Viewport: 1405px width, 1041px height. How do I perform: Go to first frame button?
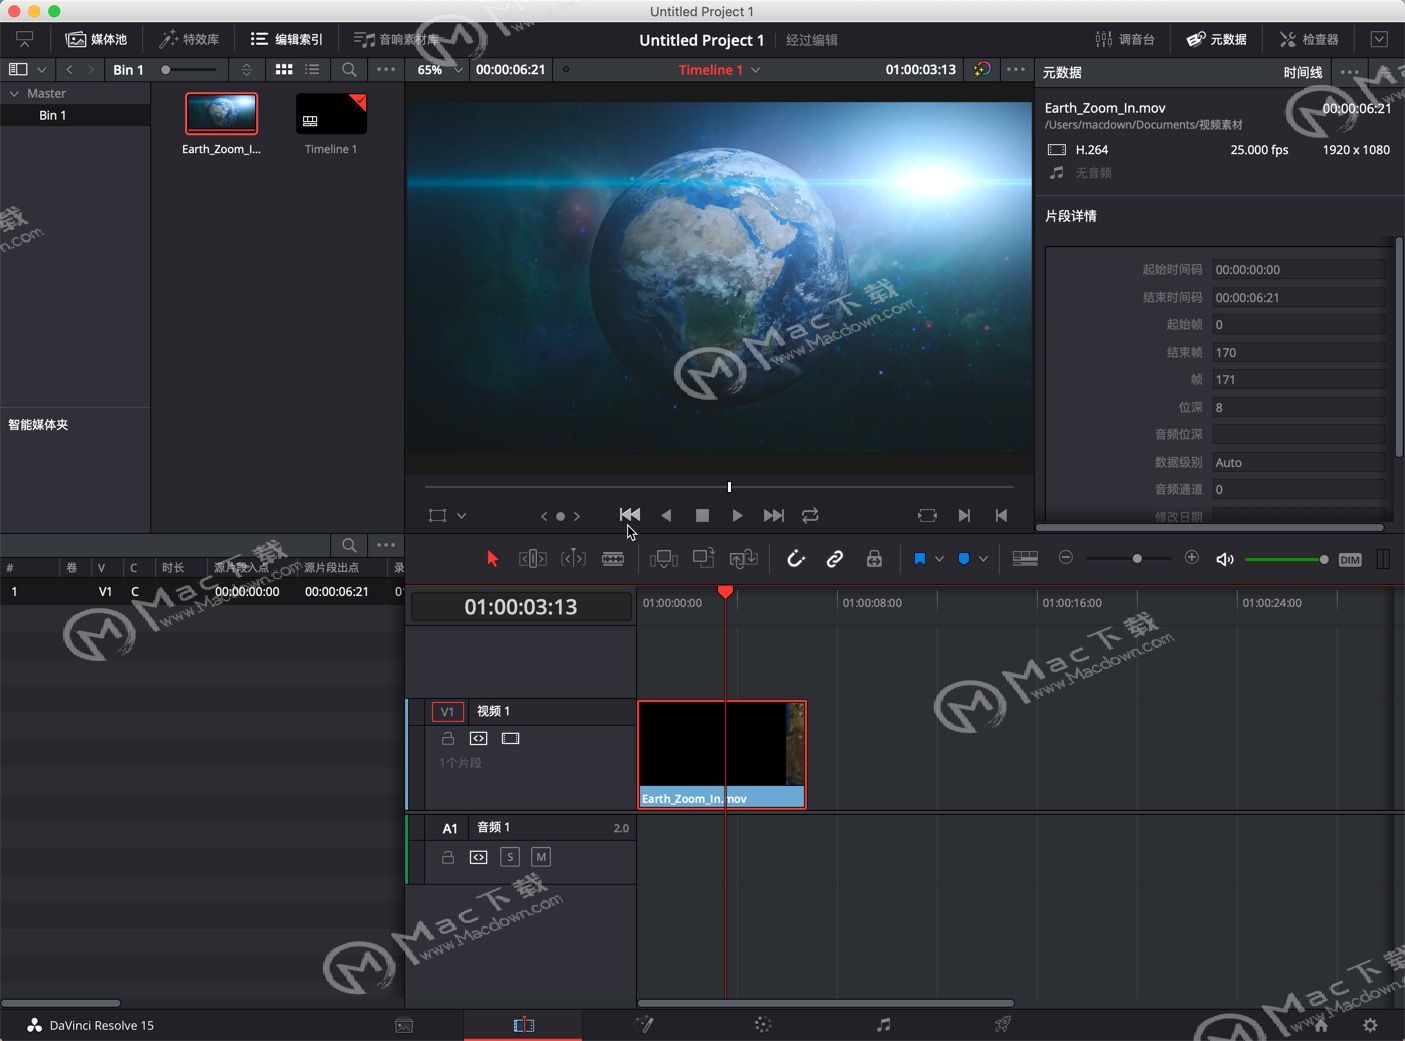coord(629,515)
